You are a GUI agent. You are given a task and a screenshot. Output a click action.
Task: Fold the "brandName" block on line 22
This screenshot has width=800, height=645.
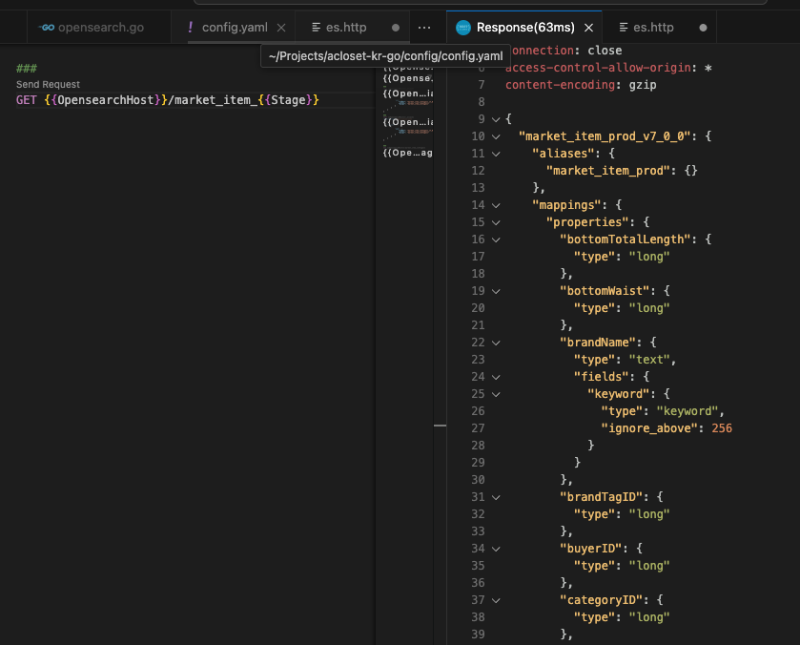click(x=496, y=342)
